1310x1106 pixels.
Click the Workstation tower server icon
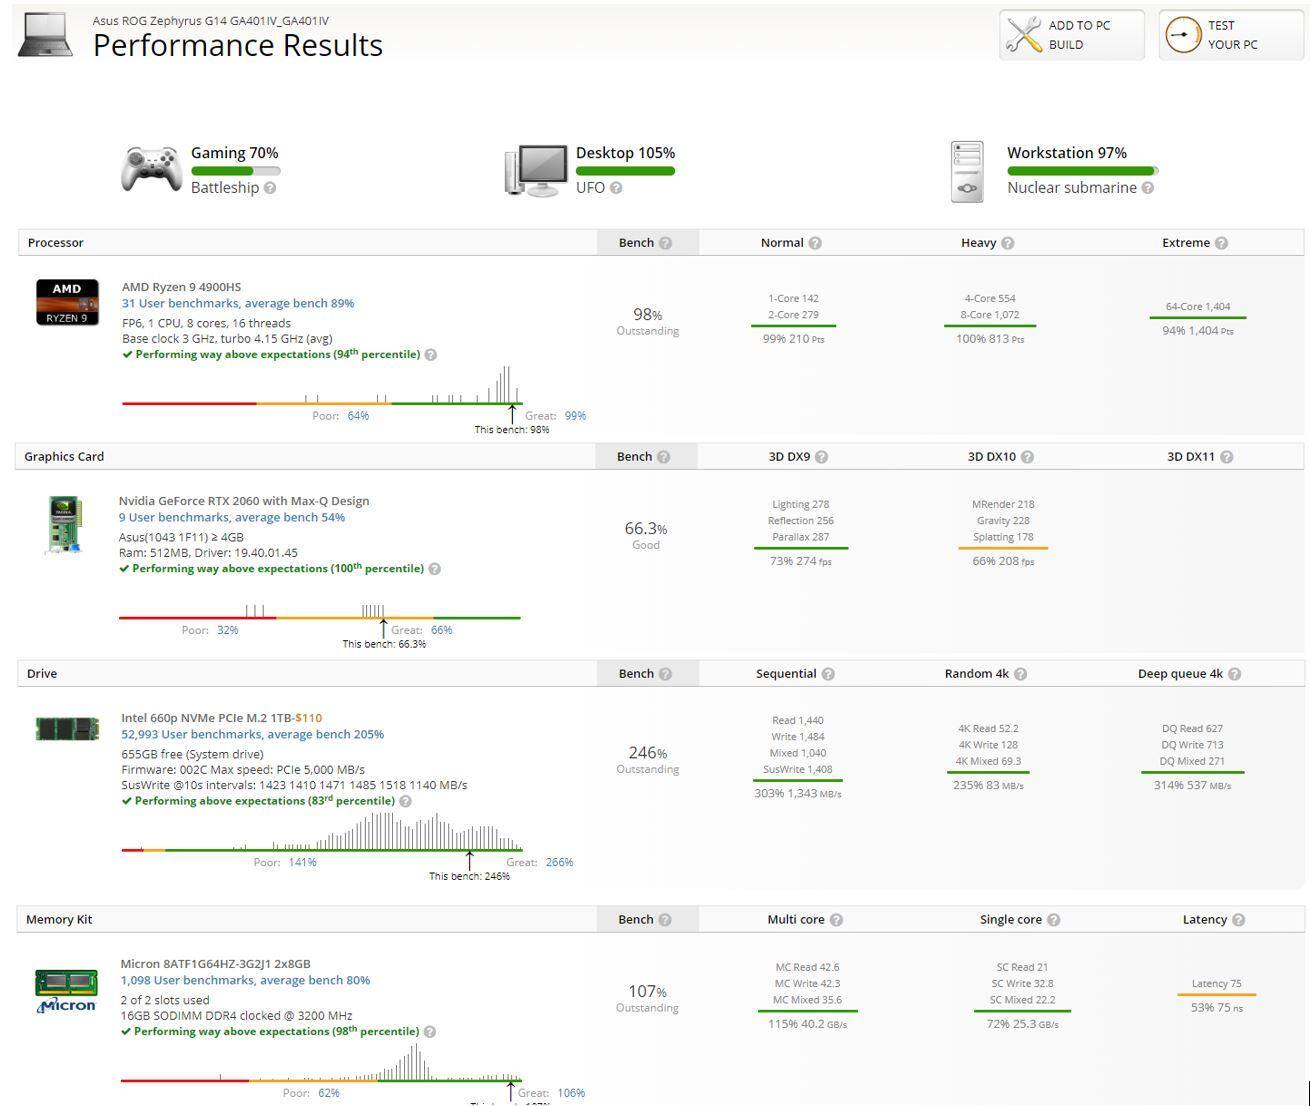point(967,172)
